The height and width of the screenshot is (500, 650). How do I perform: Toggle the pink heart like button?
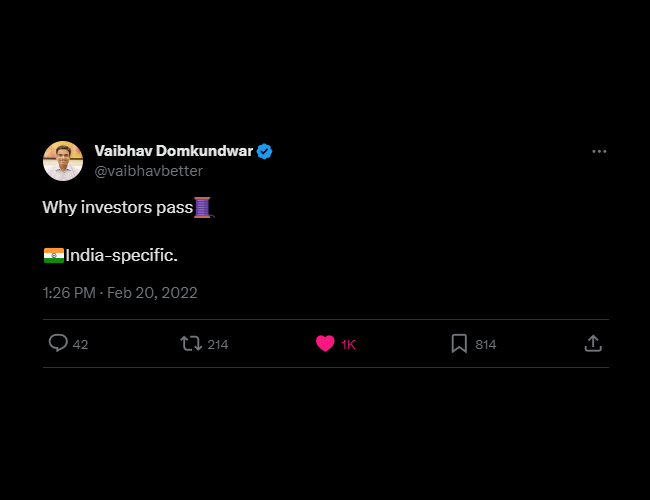(x=325, y=344)
